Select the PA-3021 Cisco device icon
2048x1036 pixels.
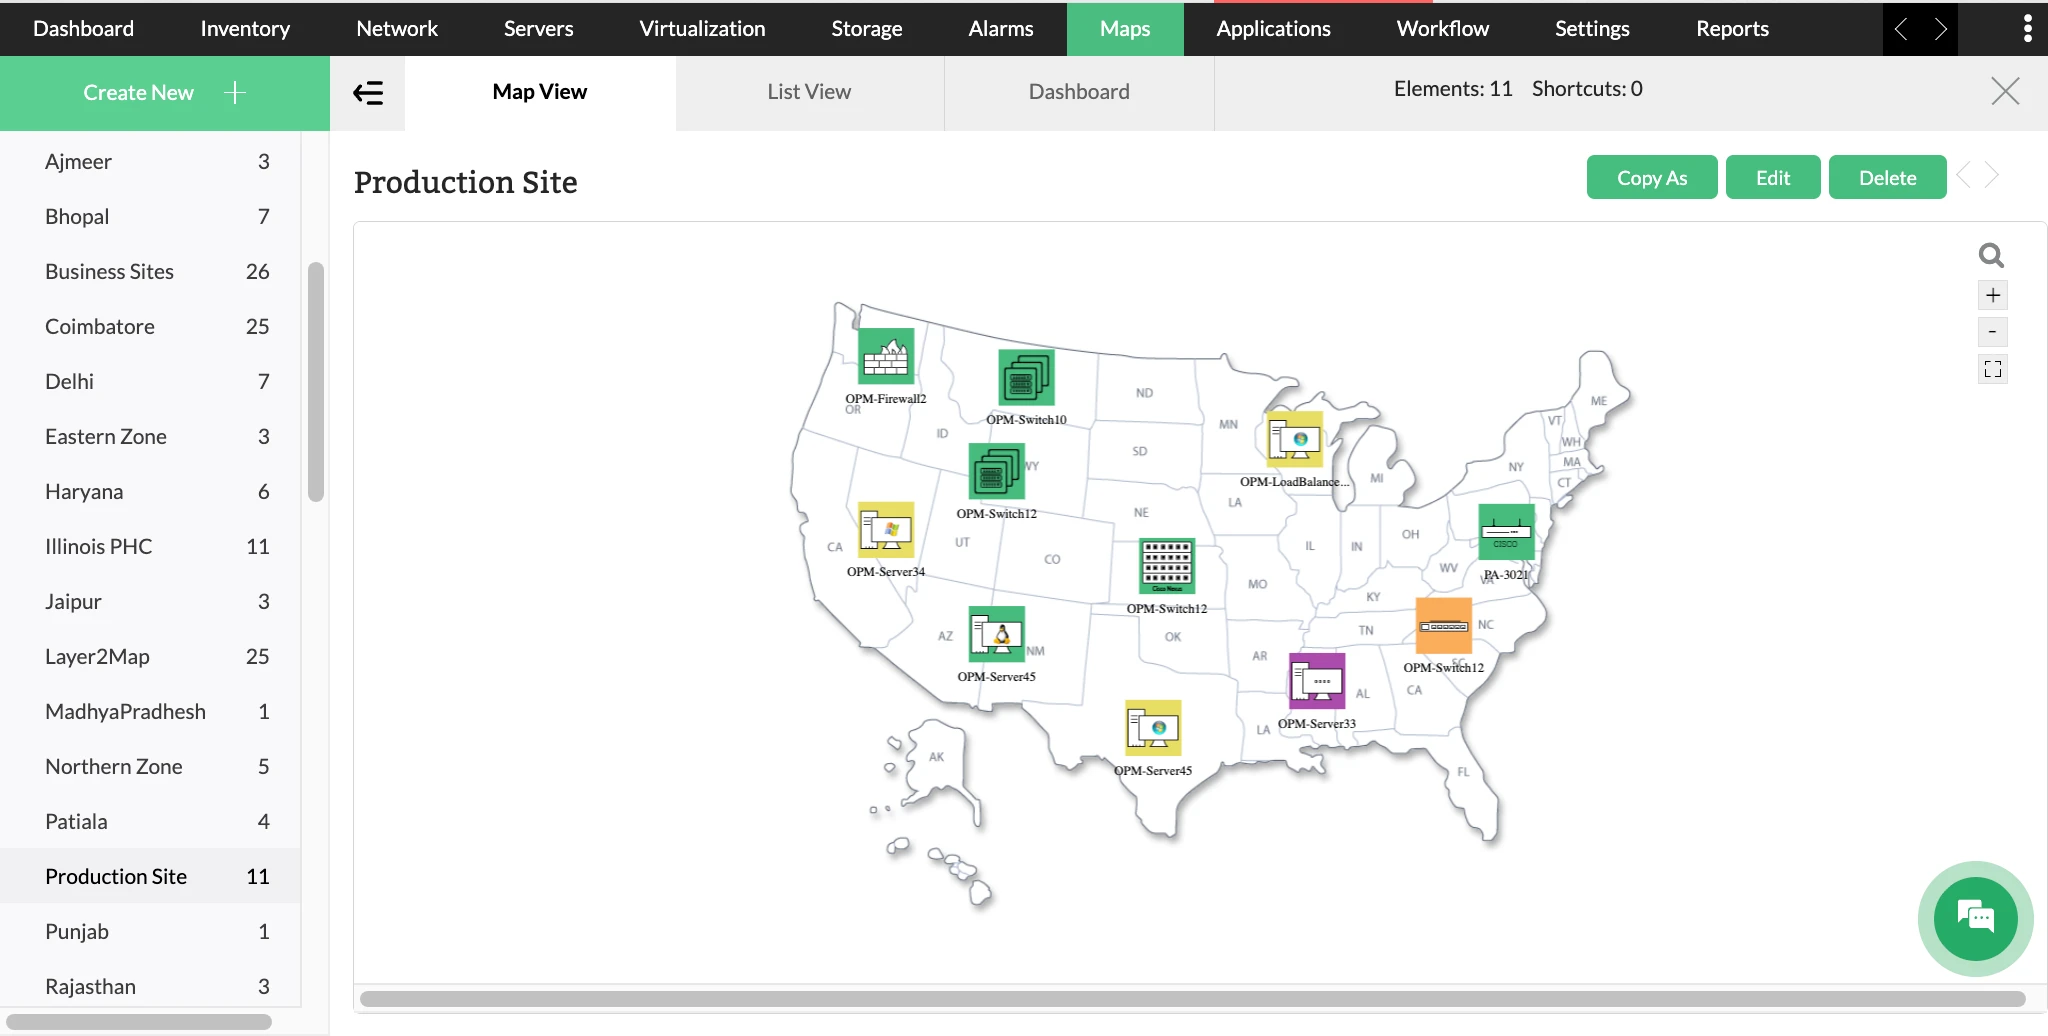coord(1506,532)
